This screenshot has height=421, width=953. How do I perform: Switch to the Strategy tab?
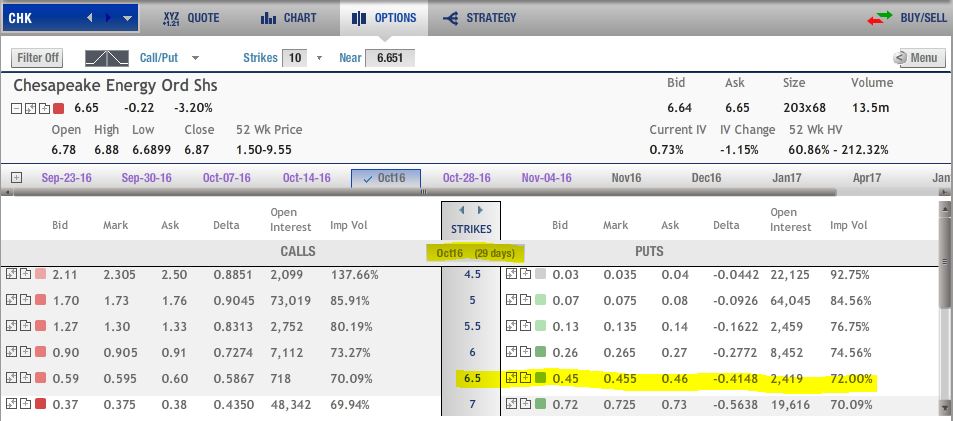click(480, 18)
